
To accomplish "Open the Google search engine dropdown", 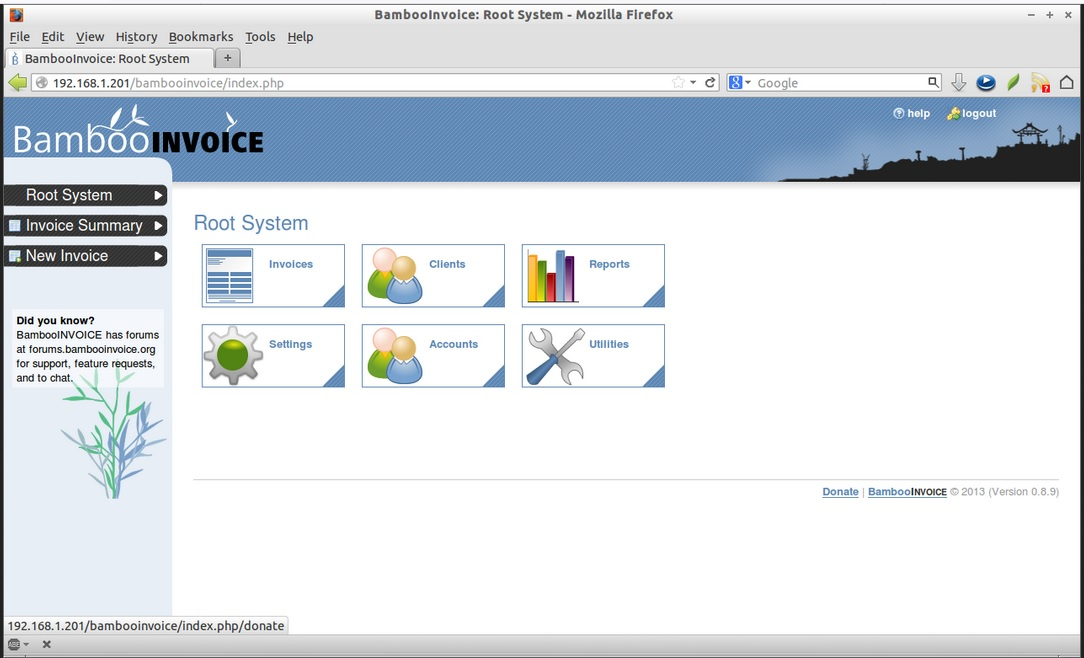I will point(739,83).
